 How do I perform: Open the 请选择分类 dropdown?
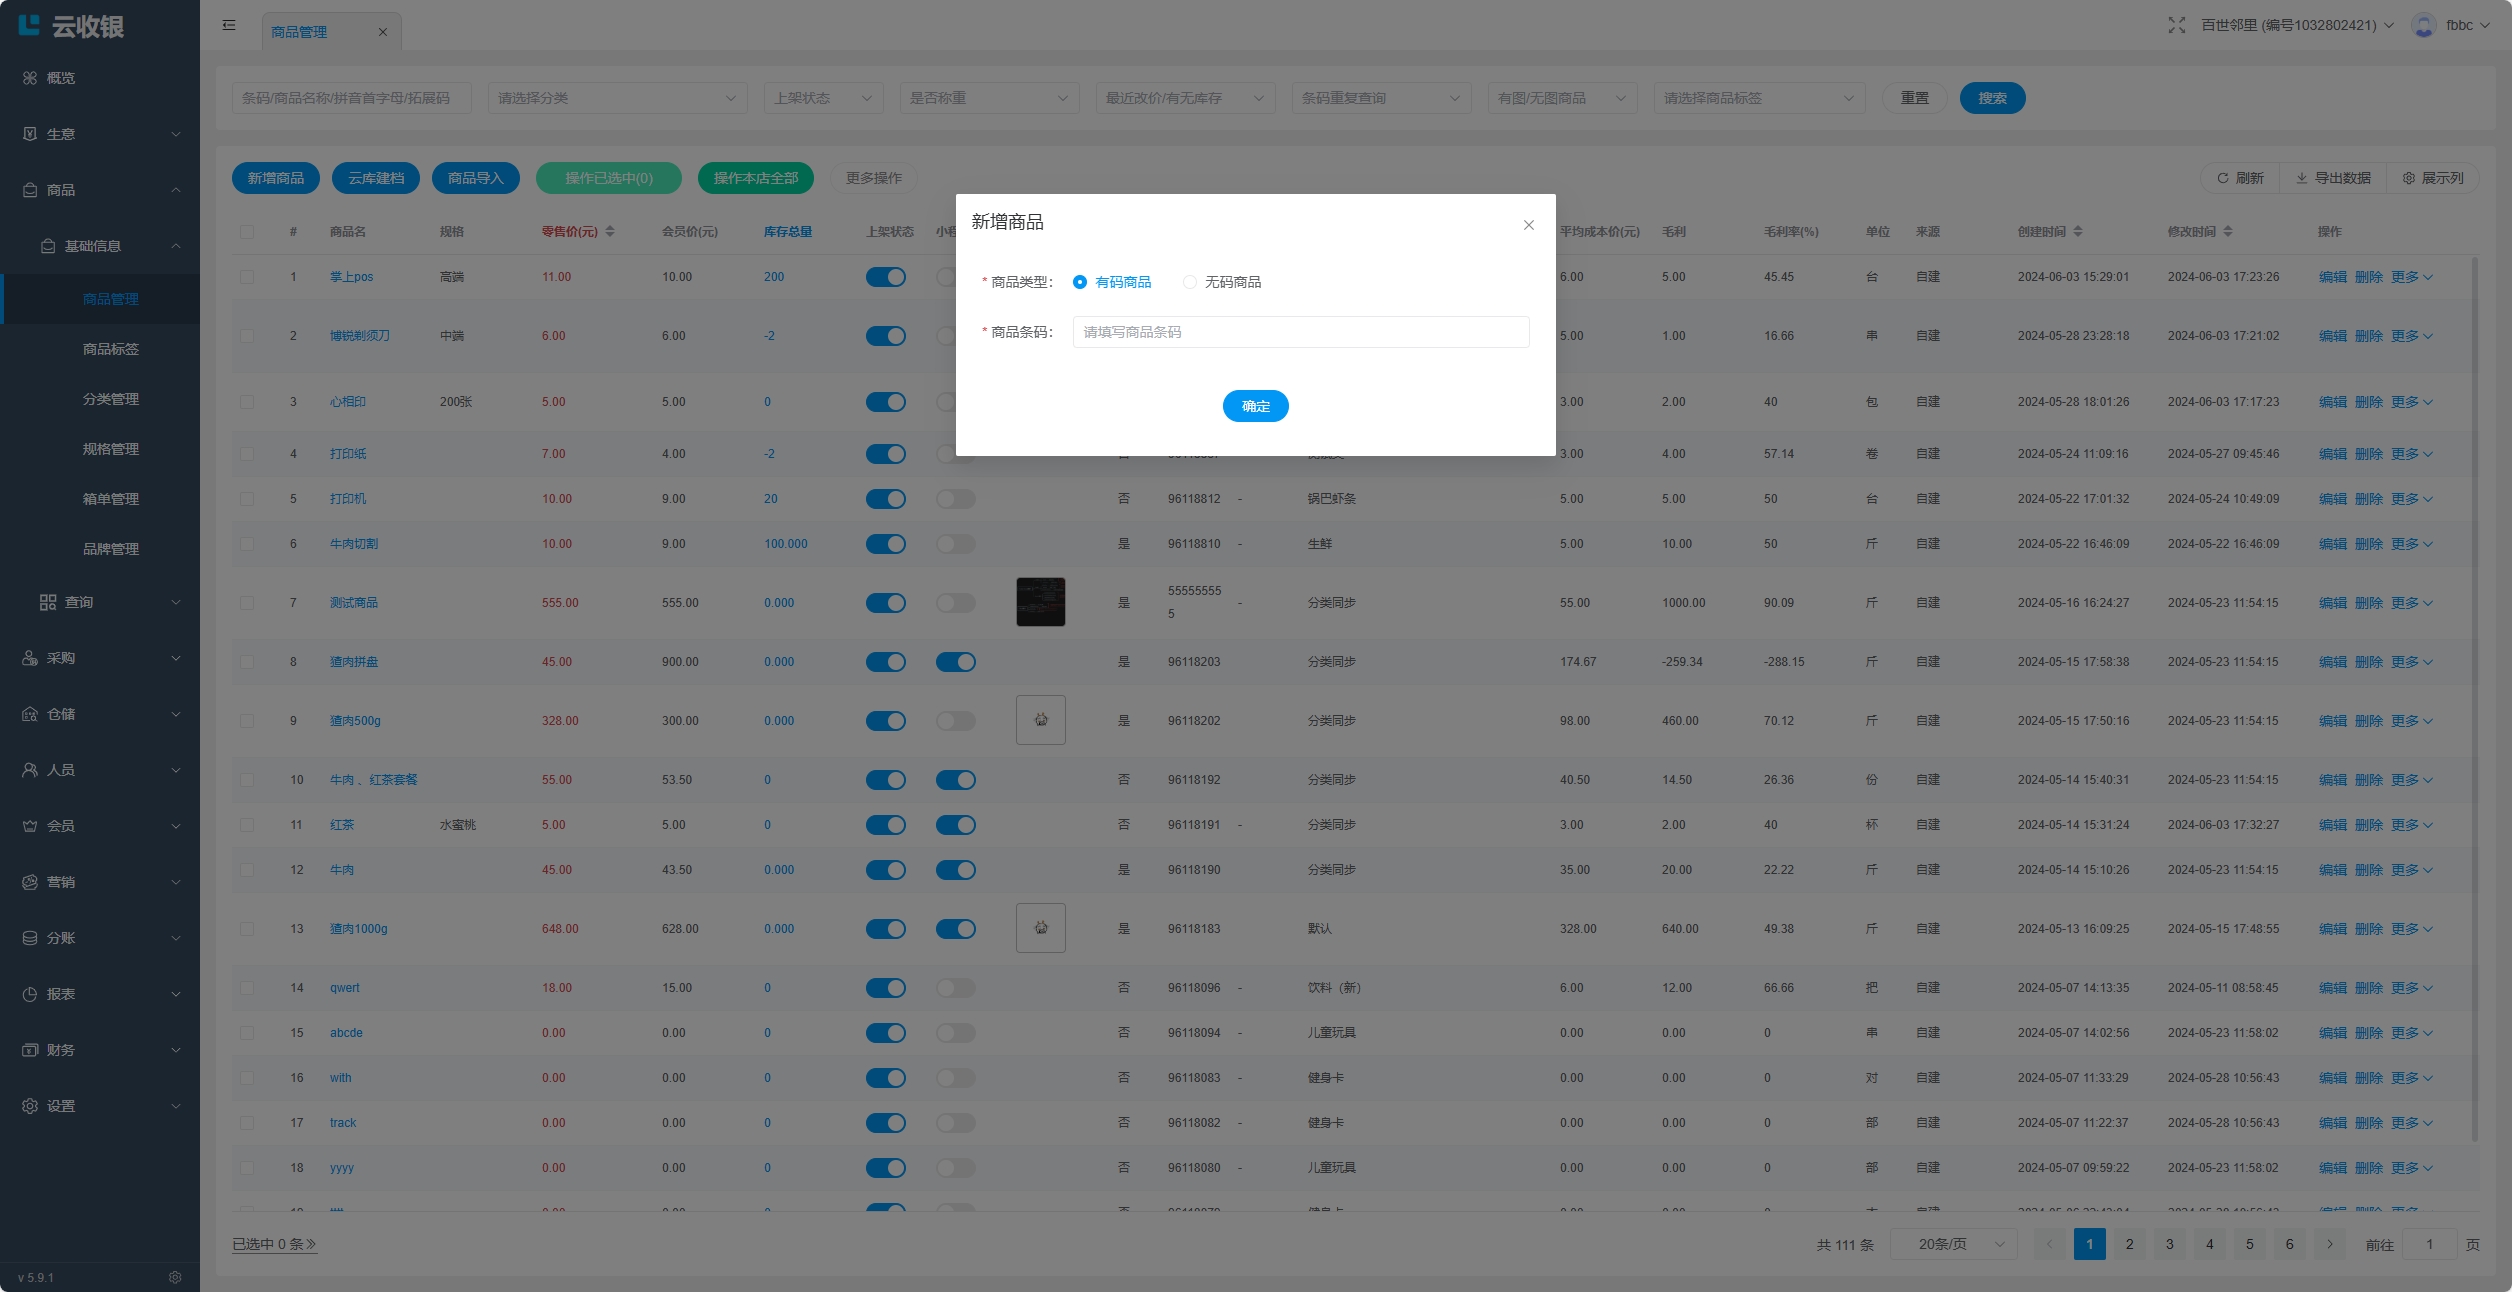pos(617,98)
